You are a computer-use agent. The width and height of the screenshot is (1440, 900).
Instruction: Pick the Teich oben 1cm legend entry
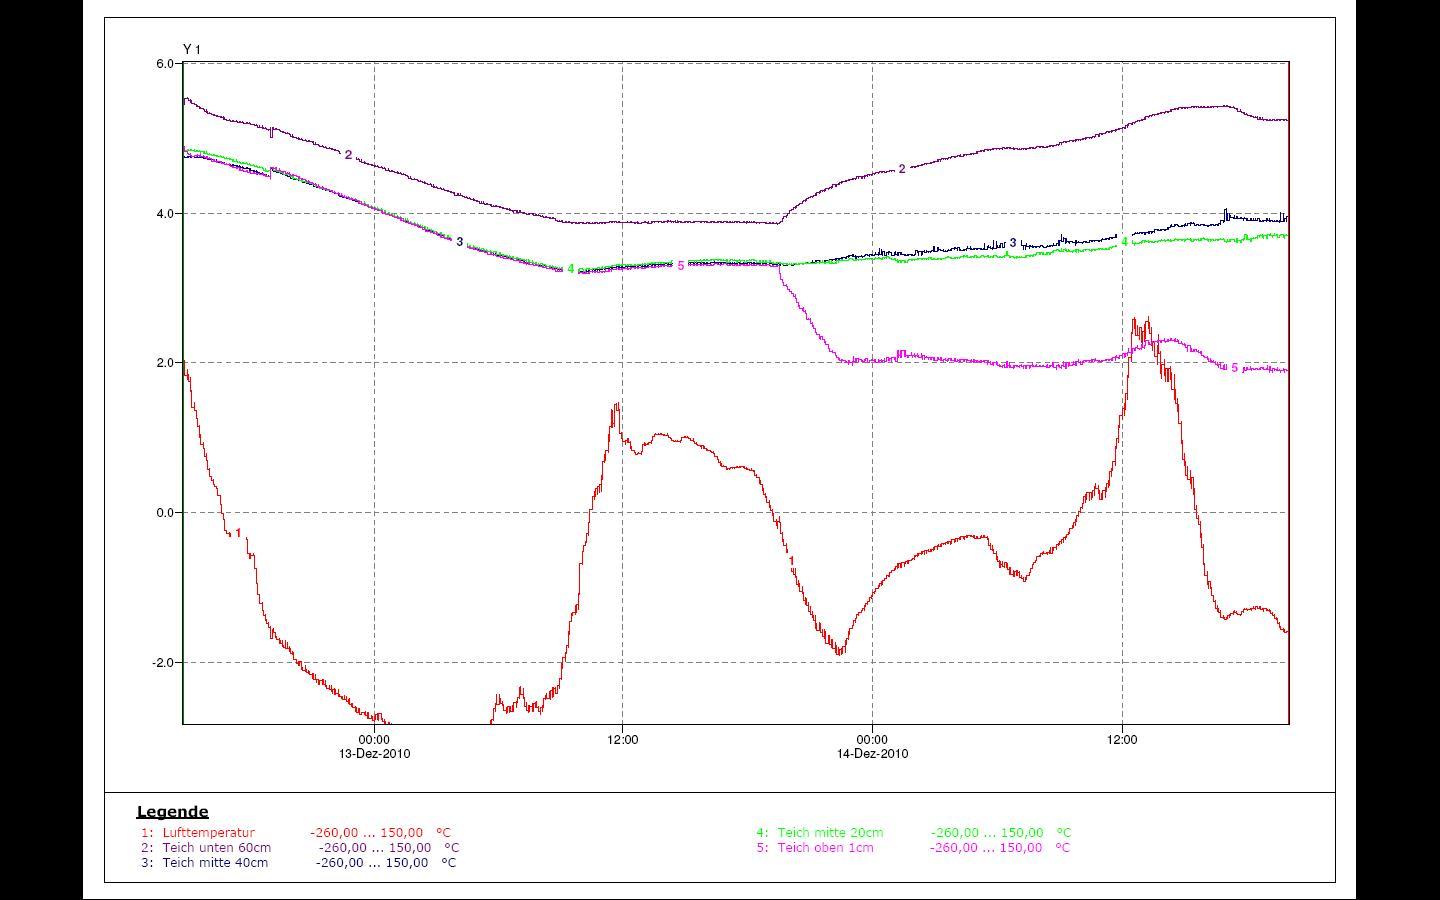(825, 847)
